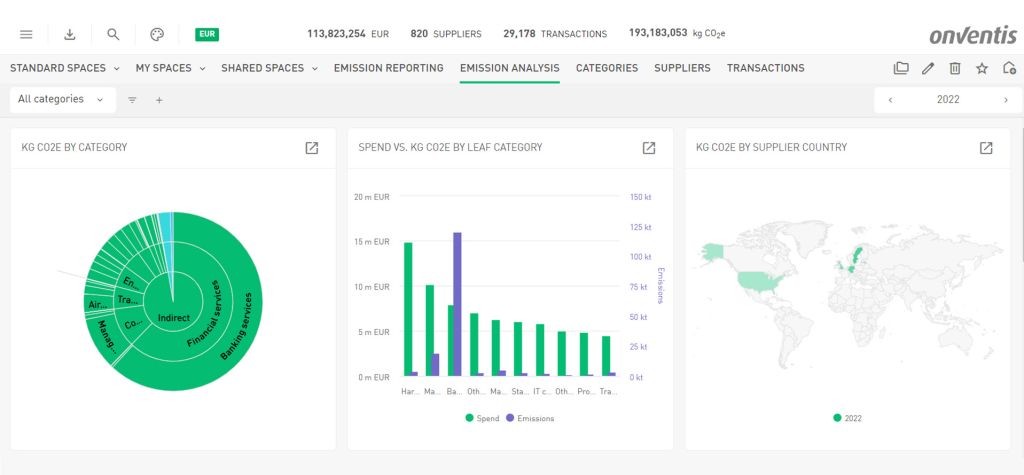Viewport: 1024px width, 475px height.
Task: Go to the Suppliers tab
Action: pyautogui.click(x=682, y=68)
